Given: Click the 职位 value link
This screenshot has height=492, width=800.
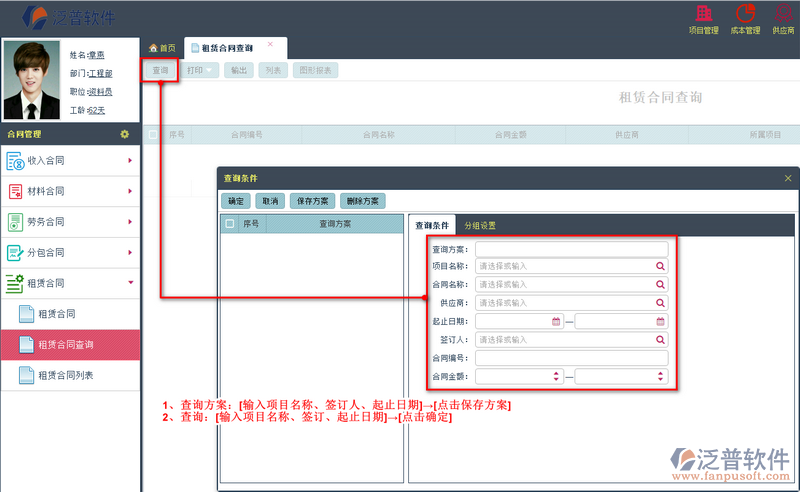Looking at the screenshot, I should 100,92.
